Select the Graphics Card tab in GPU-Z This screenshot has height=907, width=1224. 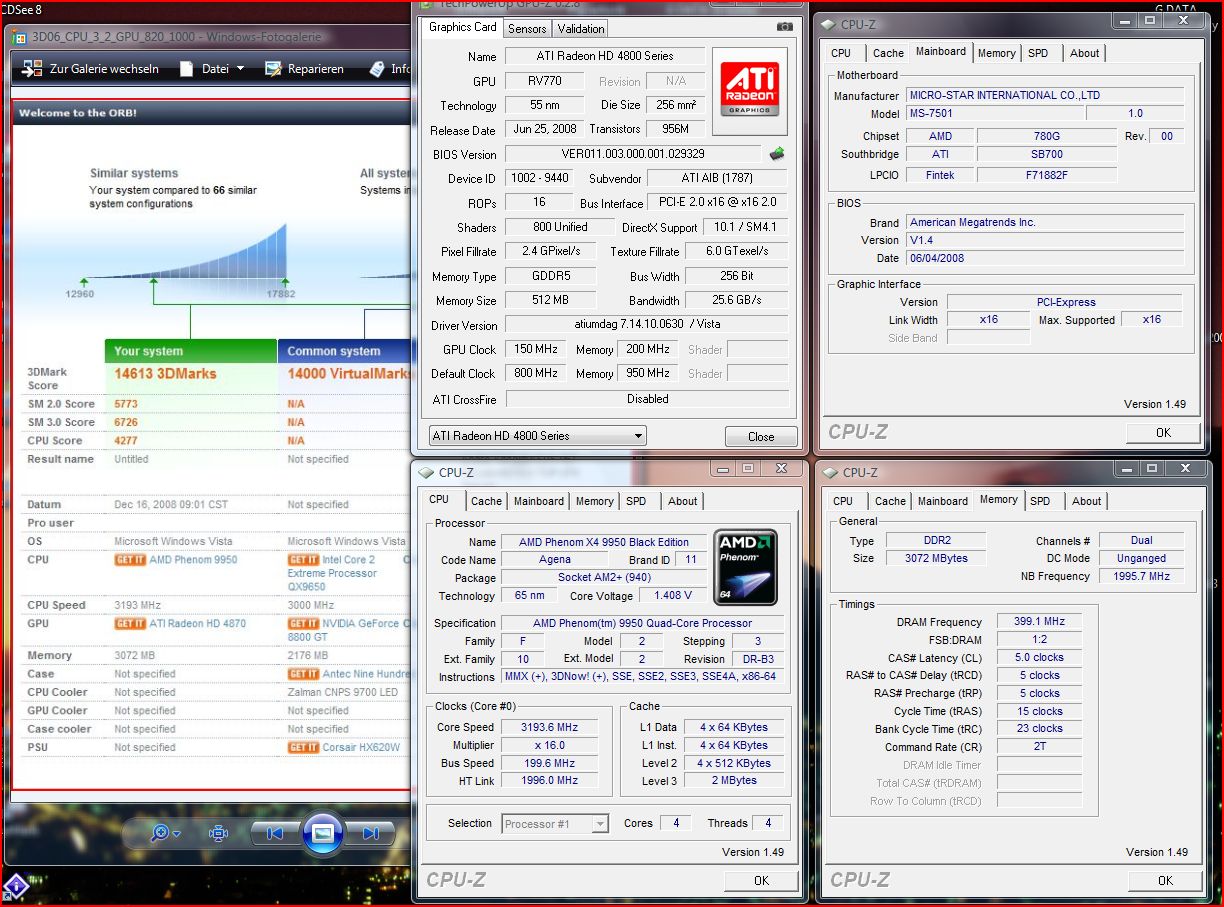462,27
